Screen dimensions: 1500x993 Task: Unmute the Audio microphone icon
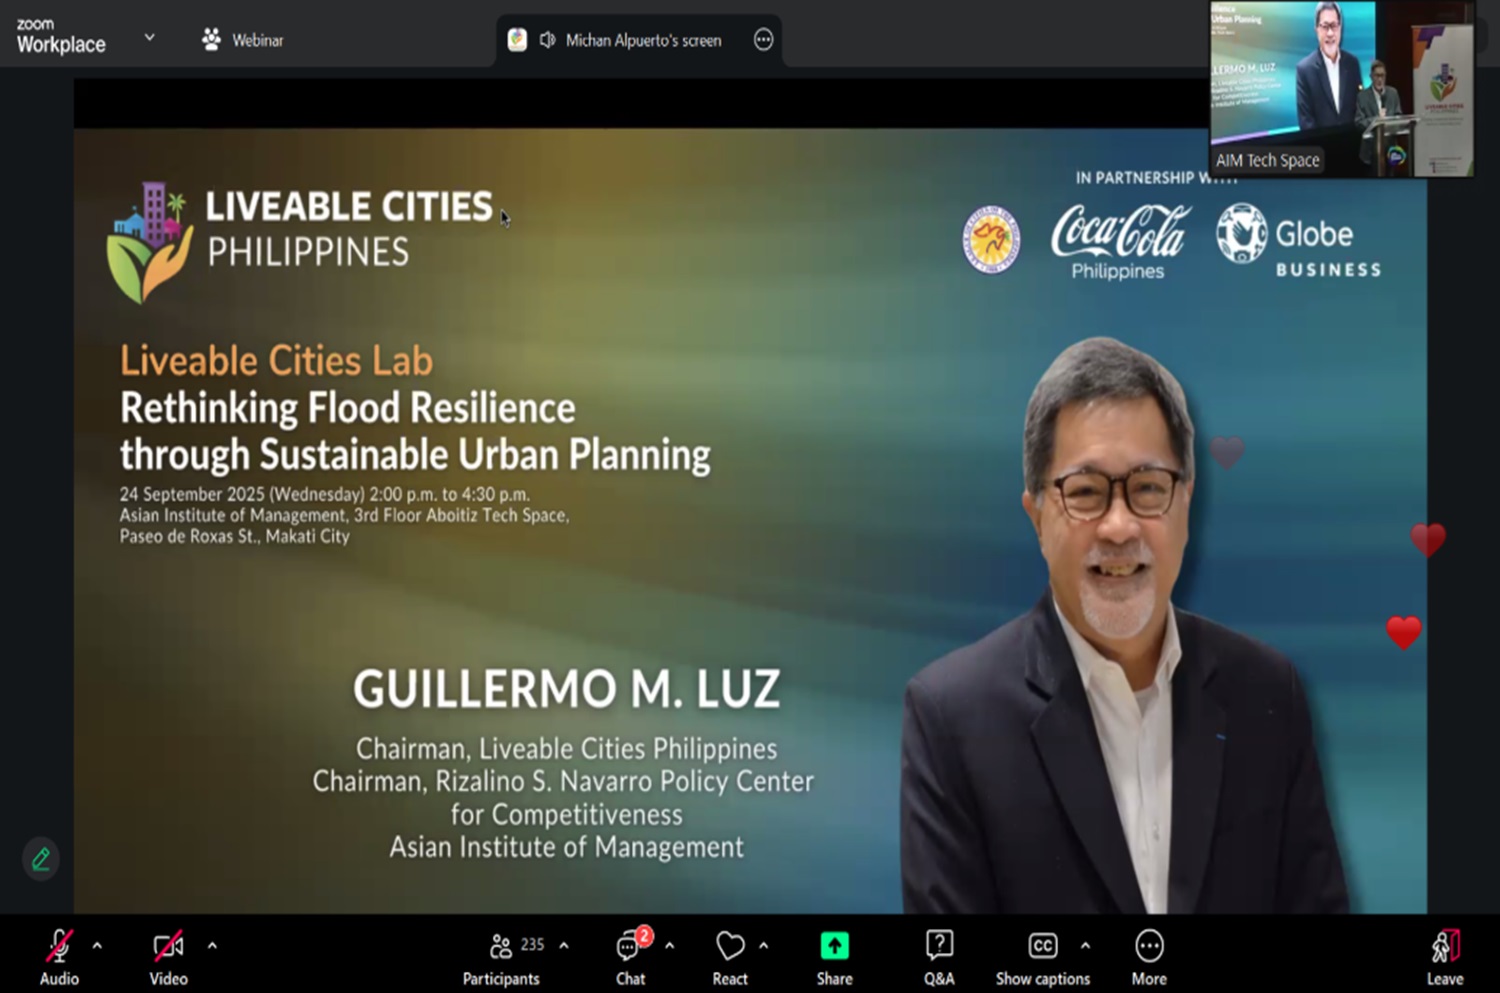click(x=59, y=946)
